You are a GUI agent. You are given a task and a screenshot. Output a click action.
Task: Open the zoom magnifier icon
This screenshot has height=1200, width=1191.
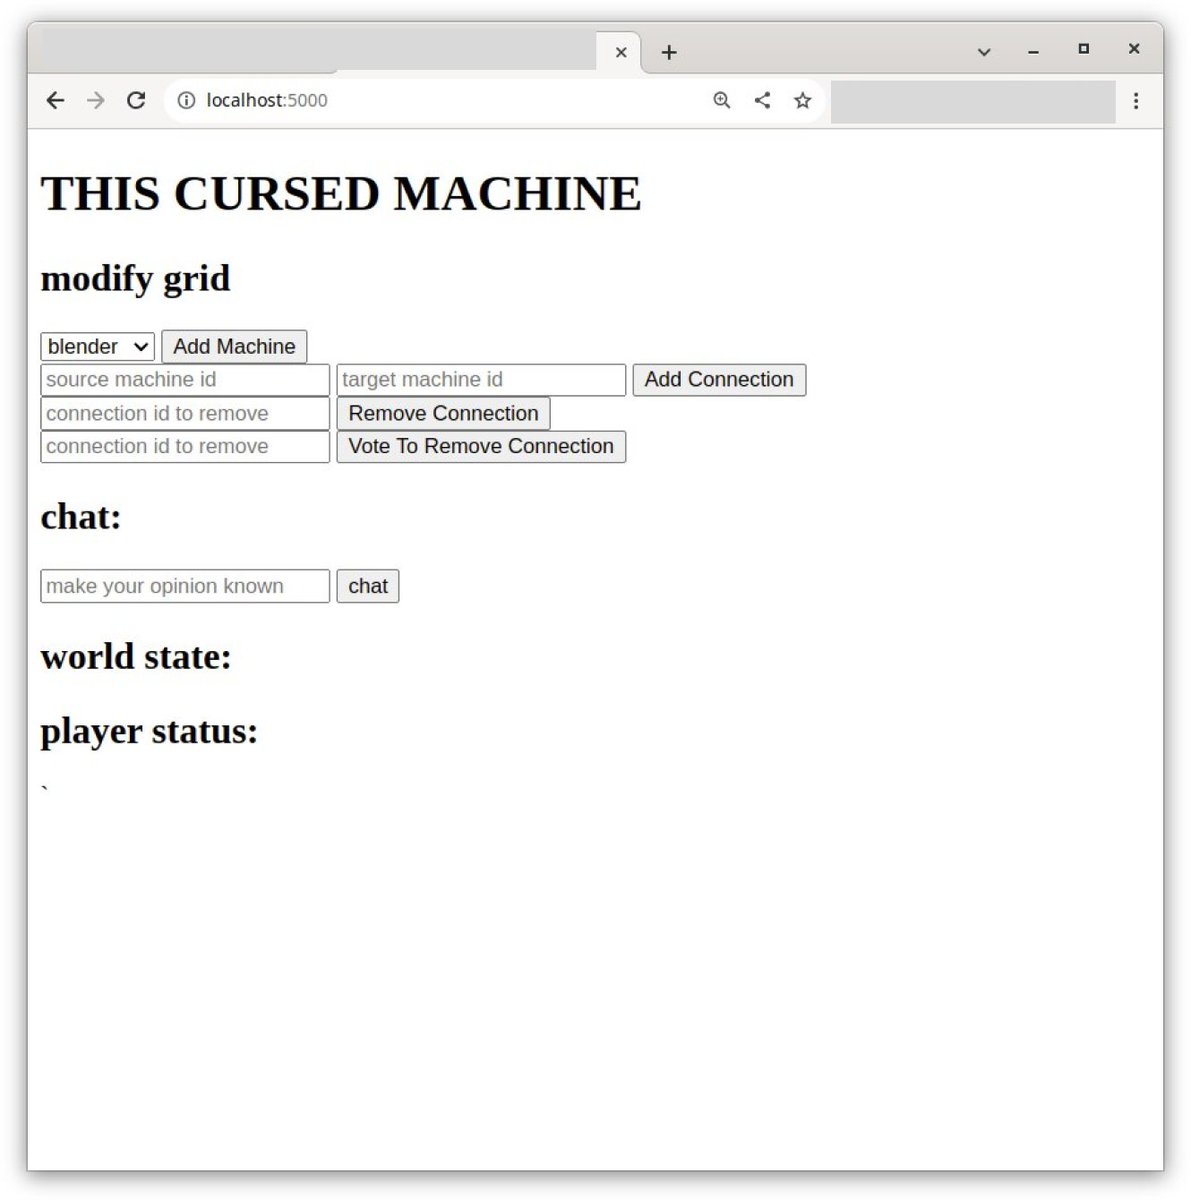click(722, 100)
